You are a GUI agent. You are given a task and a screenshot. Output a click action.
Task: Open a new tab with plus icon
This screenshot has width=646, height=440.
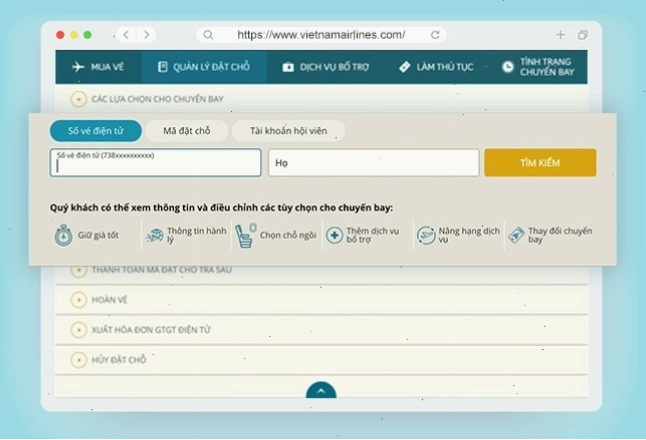(x=560, y=35)
